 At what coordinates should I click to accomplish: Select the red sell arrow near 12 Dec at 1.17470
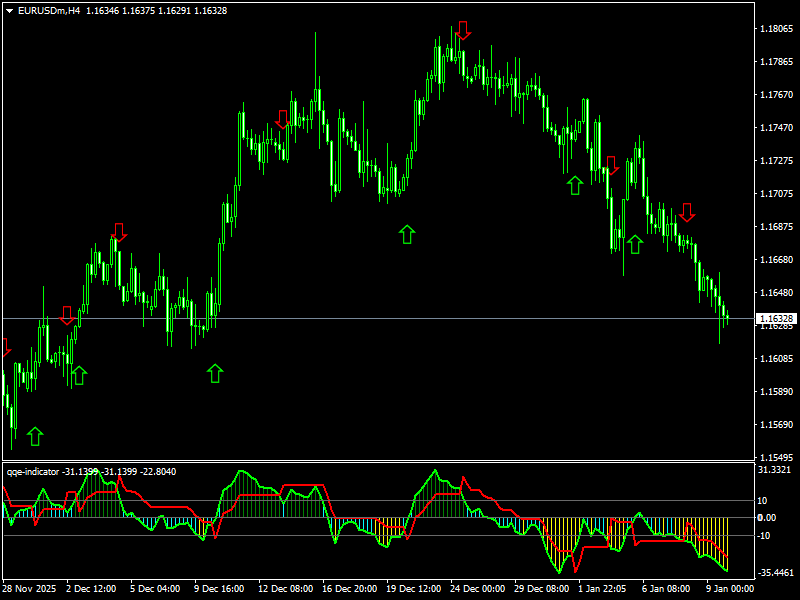coord(282,119)
